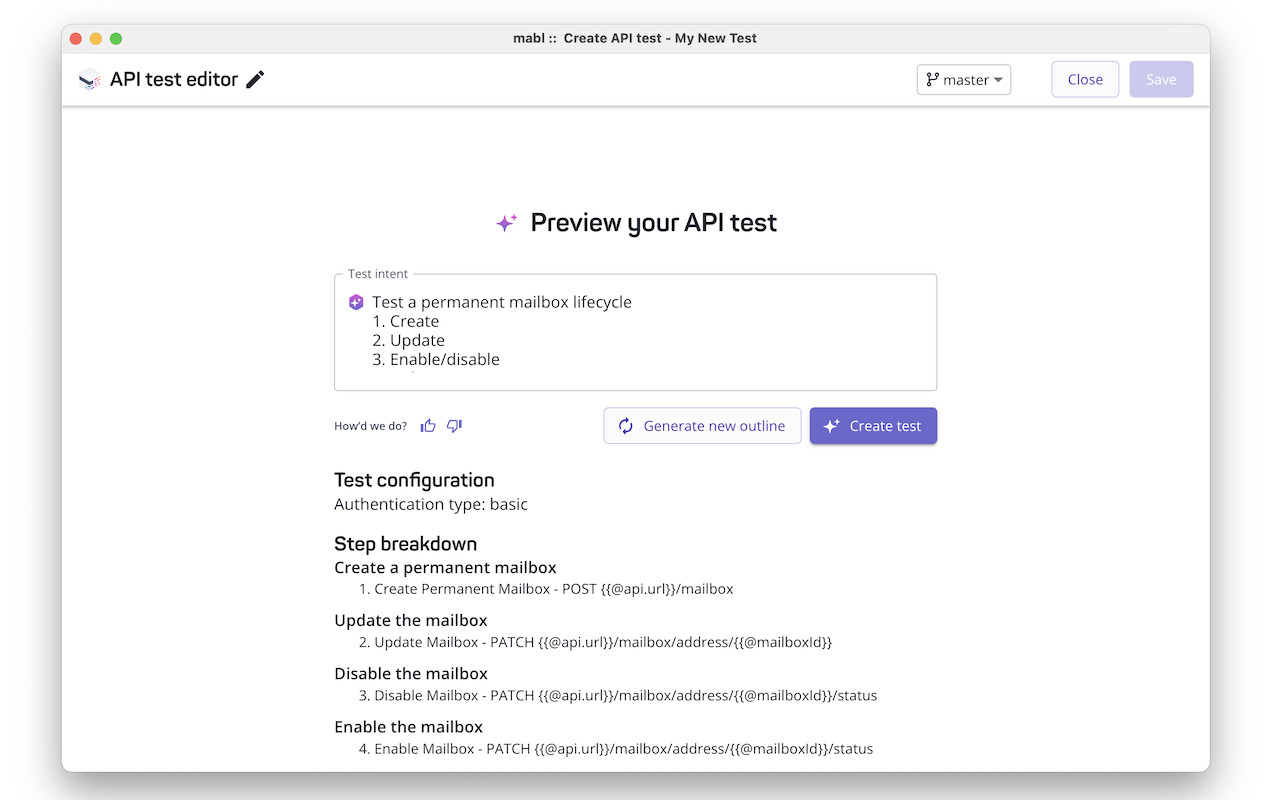Click the branch icon in the master selector

coord(933,79)
